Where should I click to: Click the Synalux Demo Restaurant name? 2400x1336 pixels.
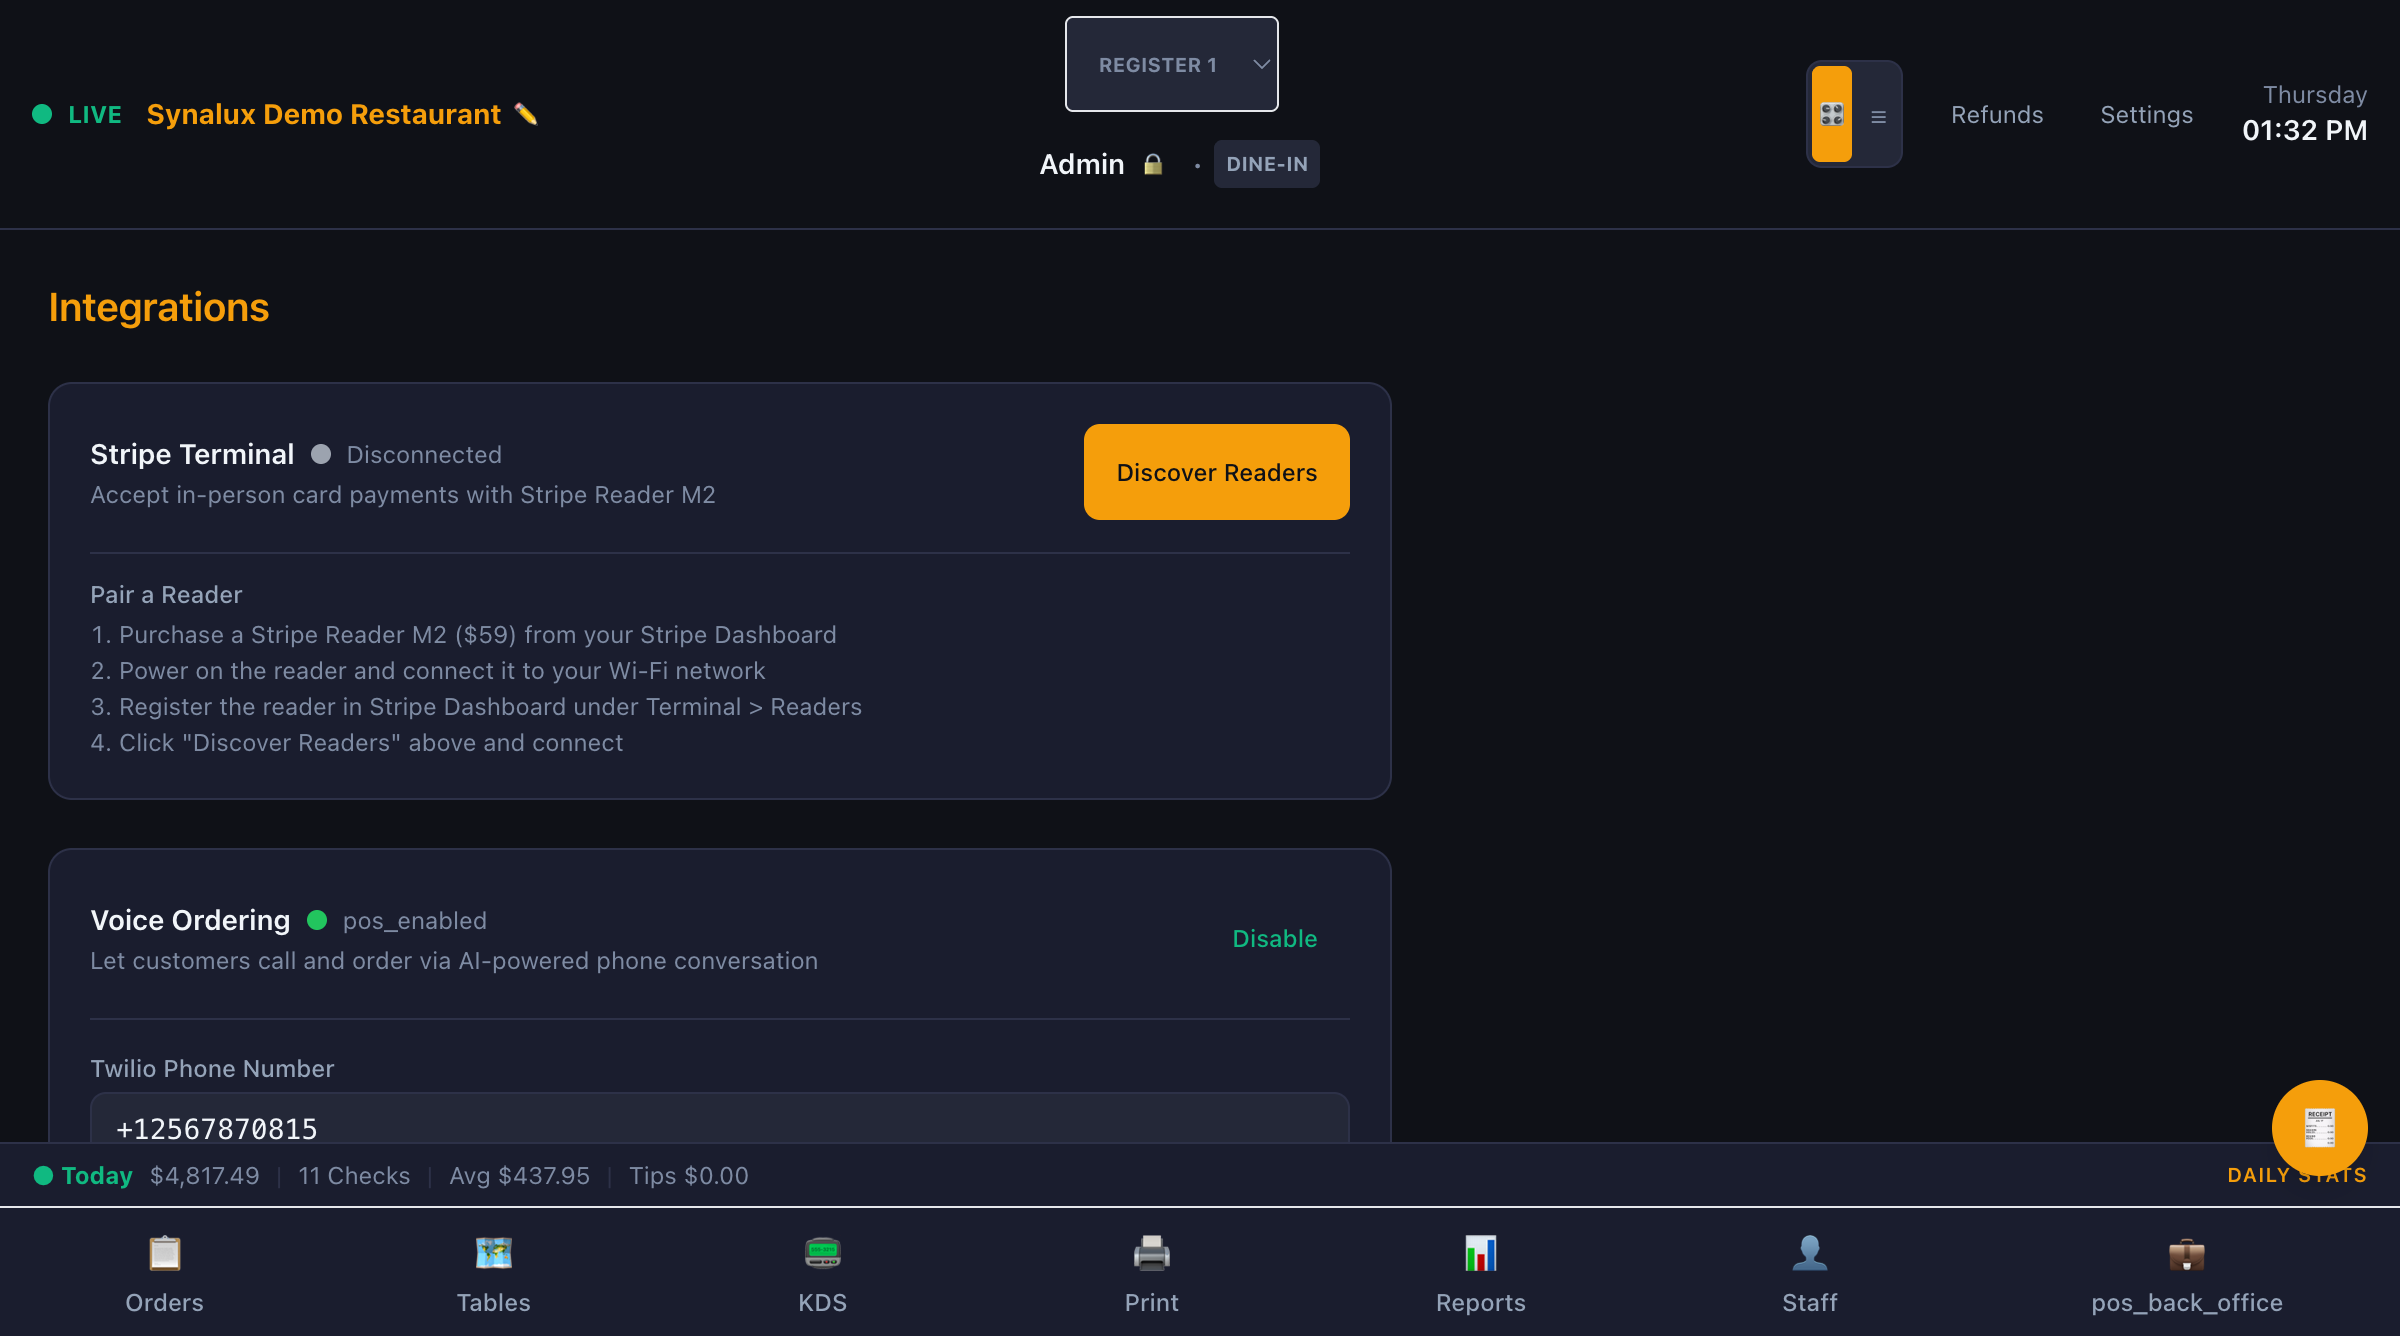click(324, 114)
